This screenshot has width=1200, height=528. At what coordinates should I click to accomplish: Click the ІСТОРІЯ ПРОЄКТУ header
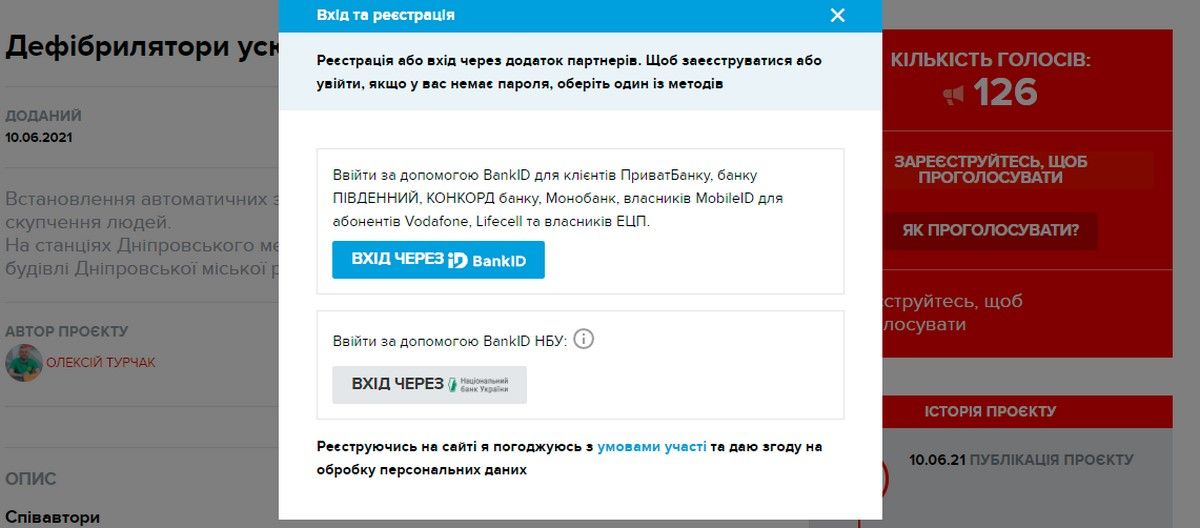(x=990, y=411)
